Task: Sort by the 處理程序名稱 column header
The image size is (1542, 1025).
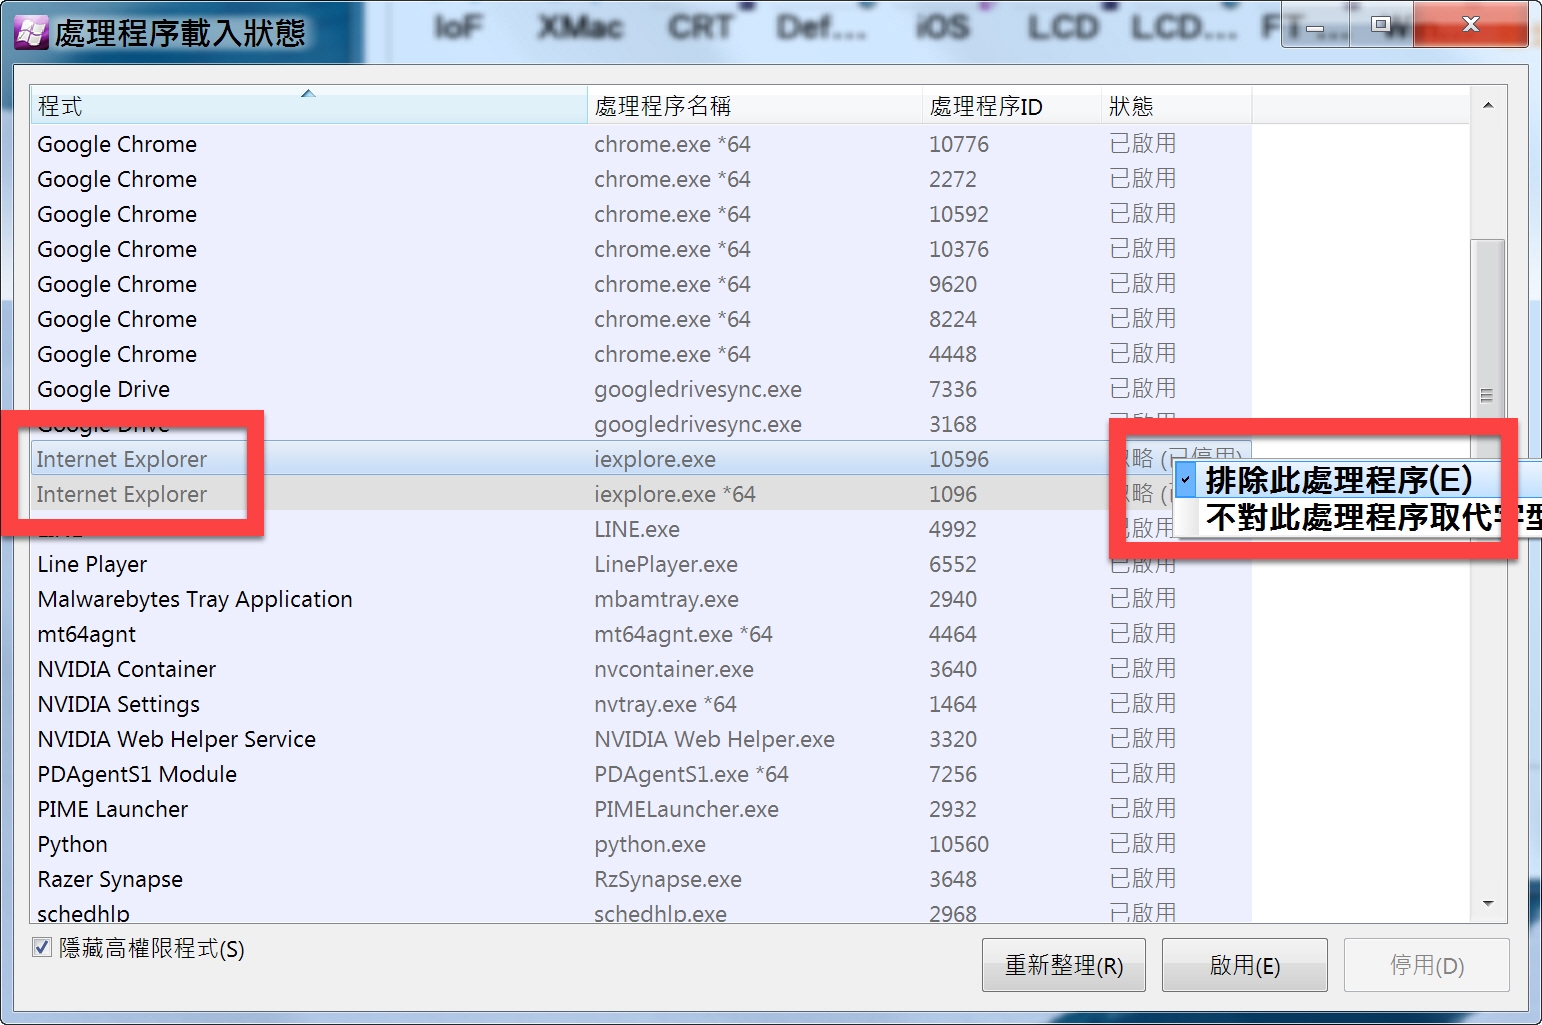Action: pos(755,106)
